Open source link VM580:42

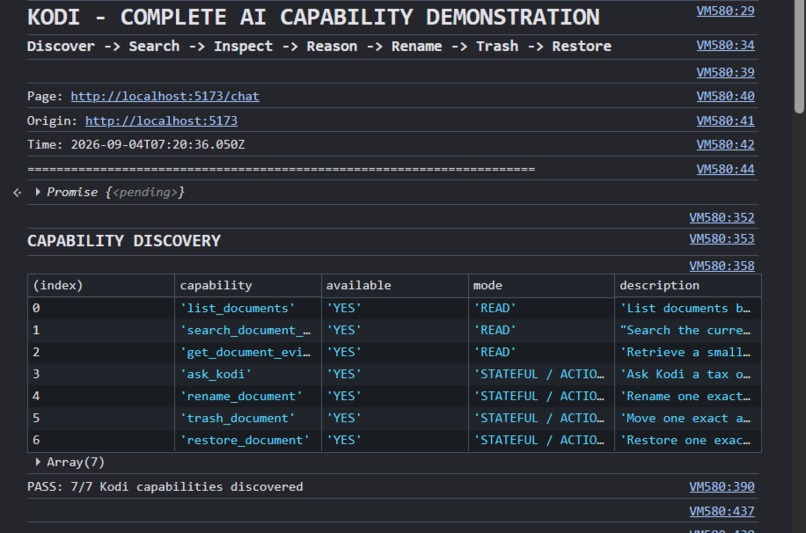tap(725, 145)
